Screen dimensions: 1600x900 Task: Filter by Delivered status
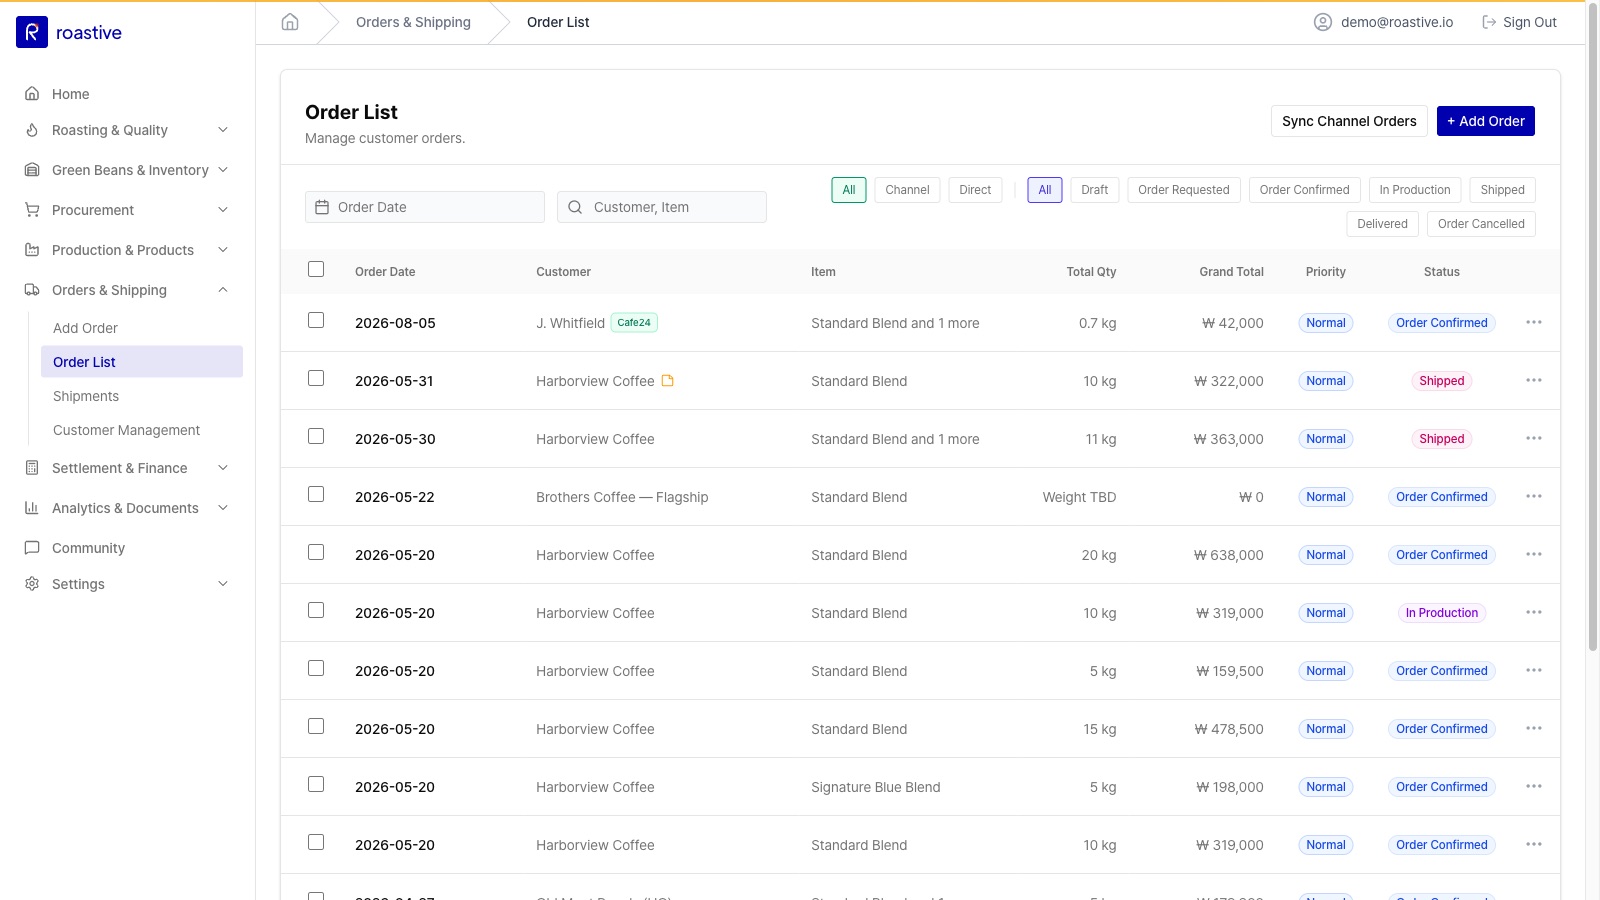pos(1382,224)
